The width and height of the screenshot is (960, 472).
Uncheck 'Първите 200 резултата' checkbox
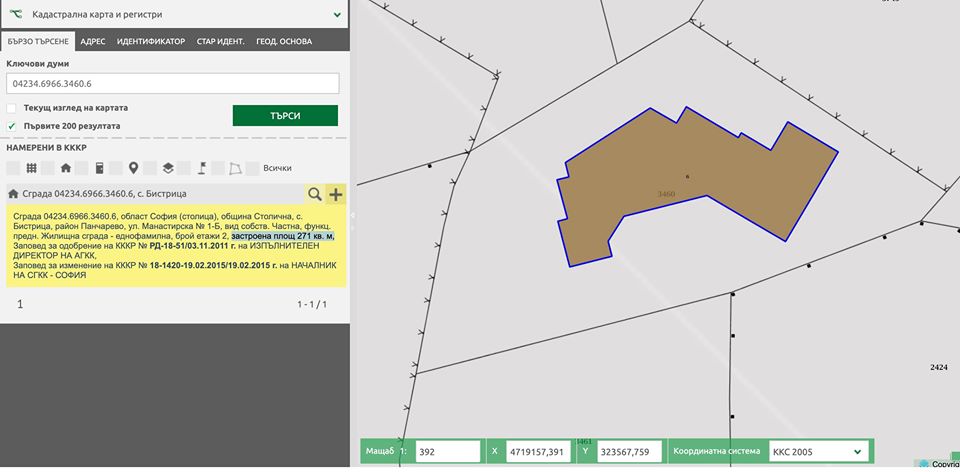12,126
